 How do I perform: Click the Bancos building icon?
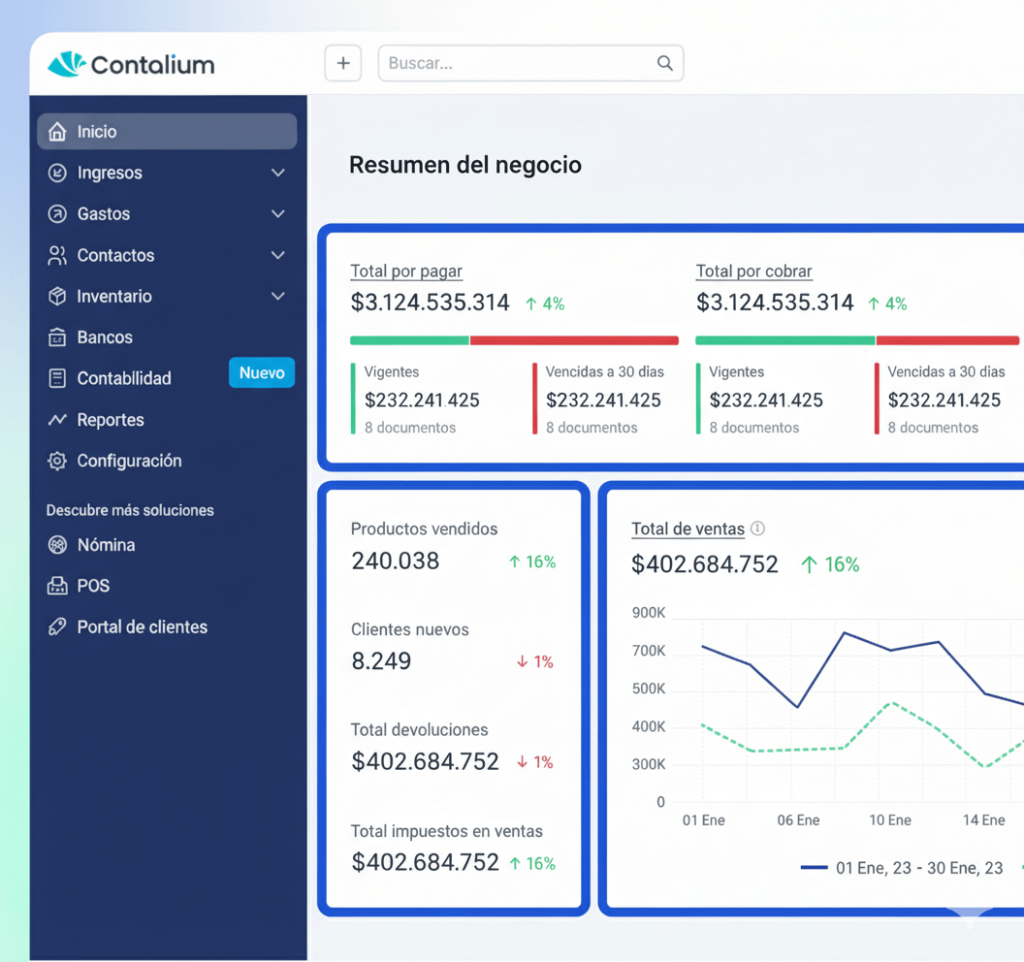57,338
